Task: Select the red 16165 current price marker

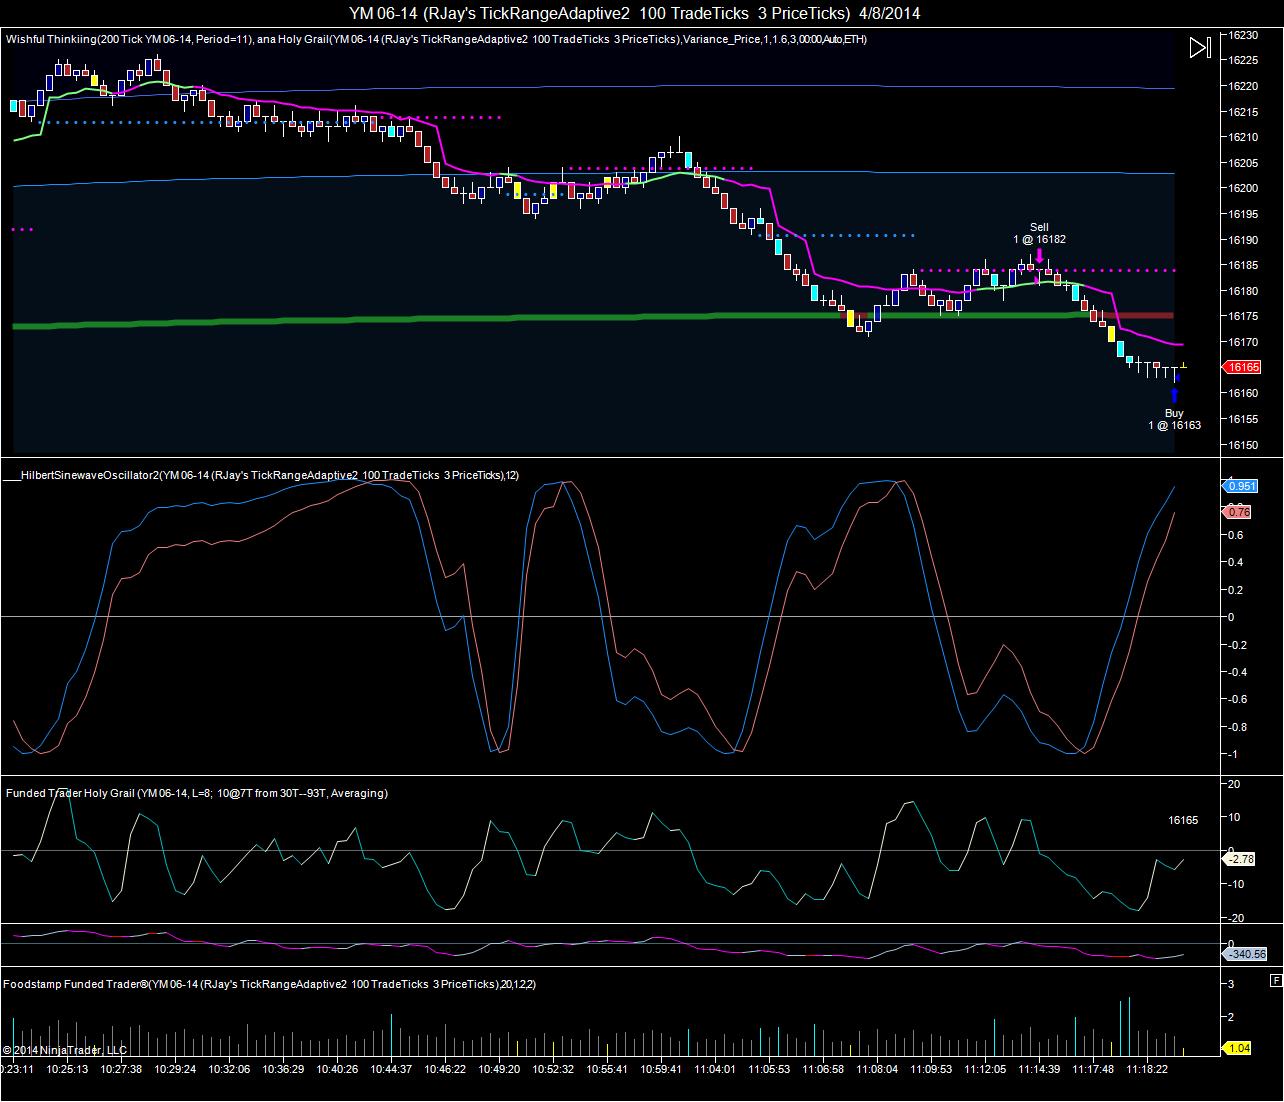Action: (1241, 367)
